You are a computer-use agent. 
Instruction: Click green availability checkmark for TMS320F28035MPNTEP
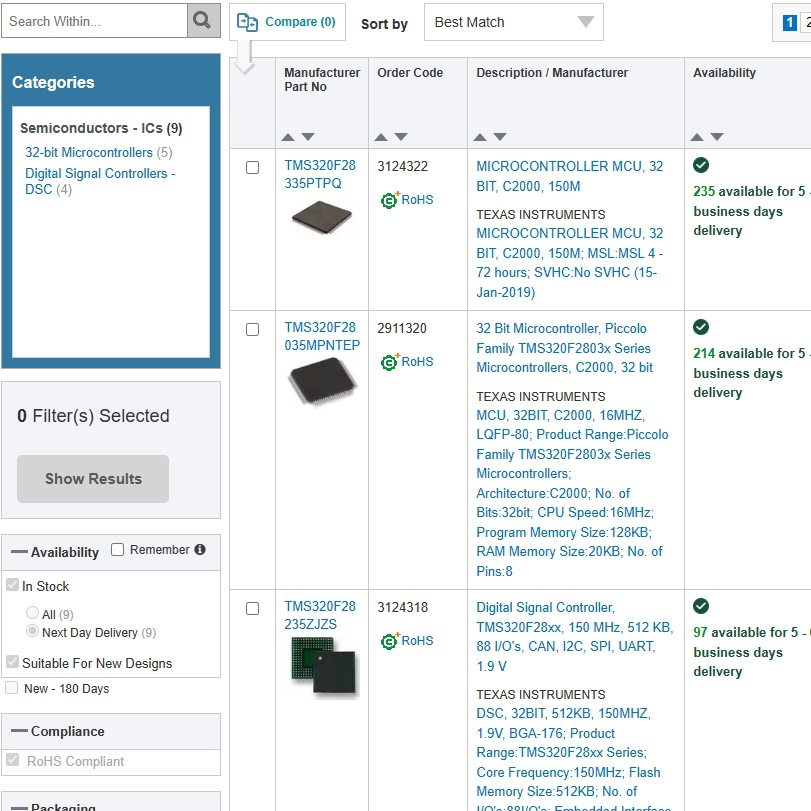(701, 327)
